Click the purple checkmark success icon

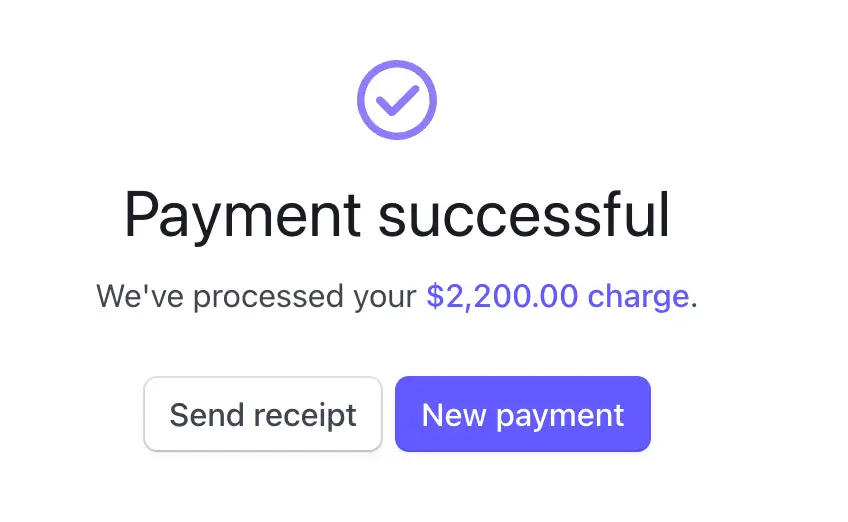[397, 100]
